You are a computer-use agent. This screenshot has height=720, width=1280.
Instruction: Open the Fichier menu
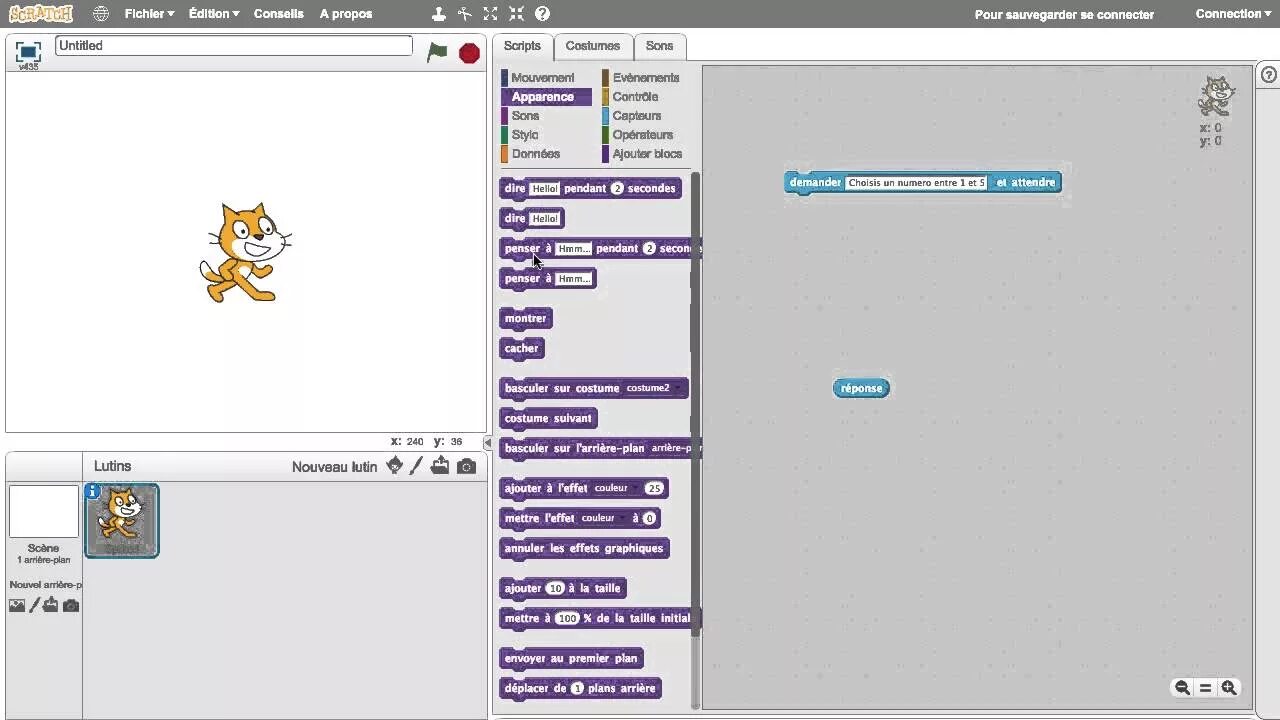(x=150, y=14)
